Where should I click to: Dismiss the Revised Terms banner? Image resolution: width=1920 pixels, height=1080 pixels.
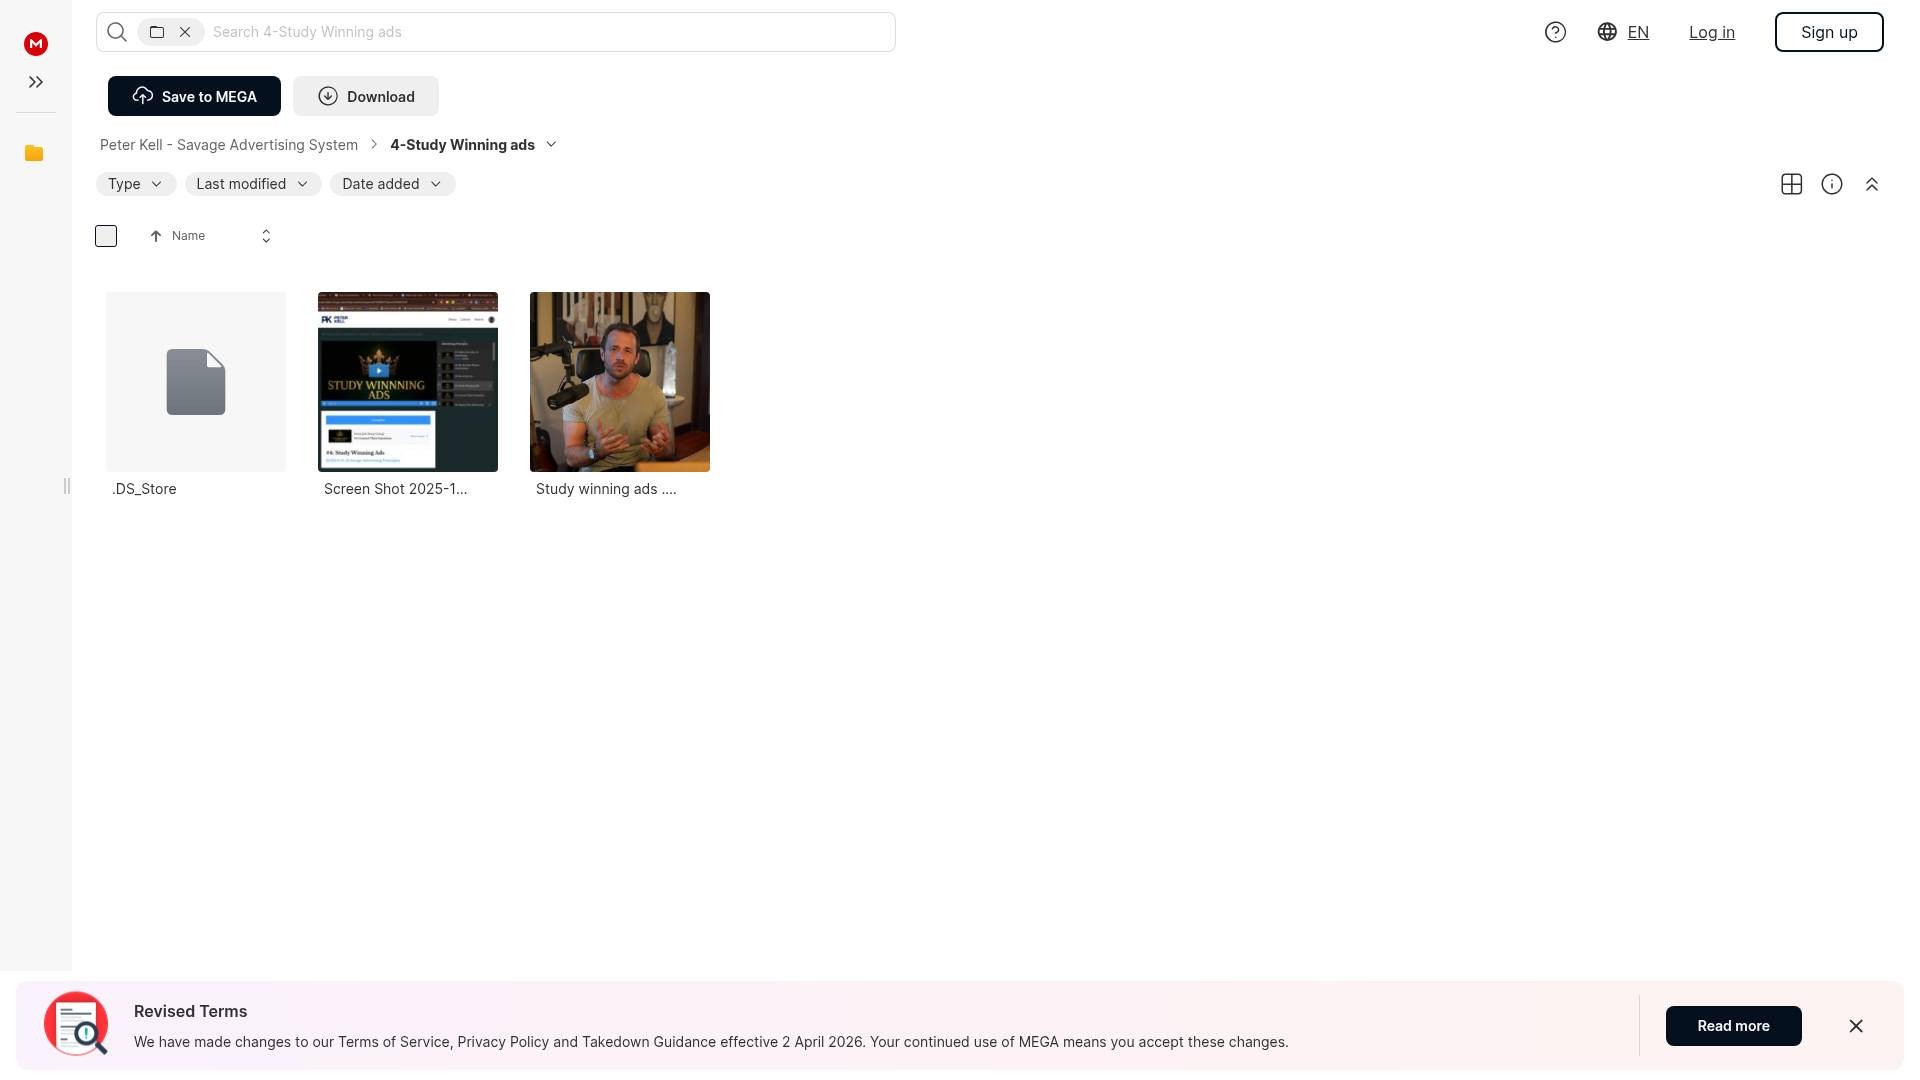1855,1026
